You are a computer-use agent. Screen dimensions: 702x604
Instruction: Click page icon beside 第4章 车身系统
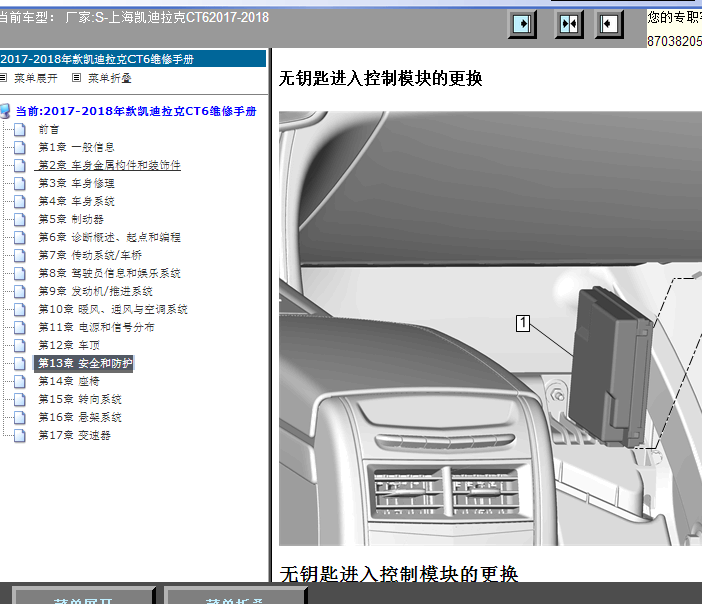pyautogui.click(x=19, y=201)
